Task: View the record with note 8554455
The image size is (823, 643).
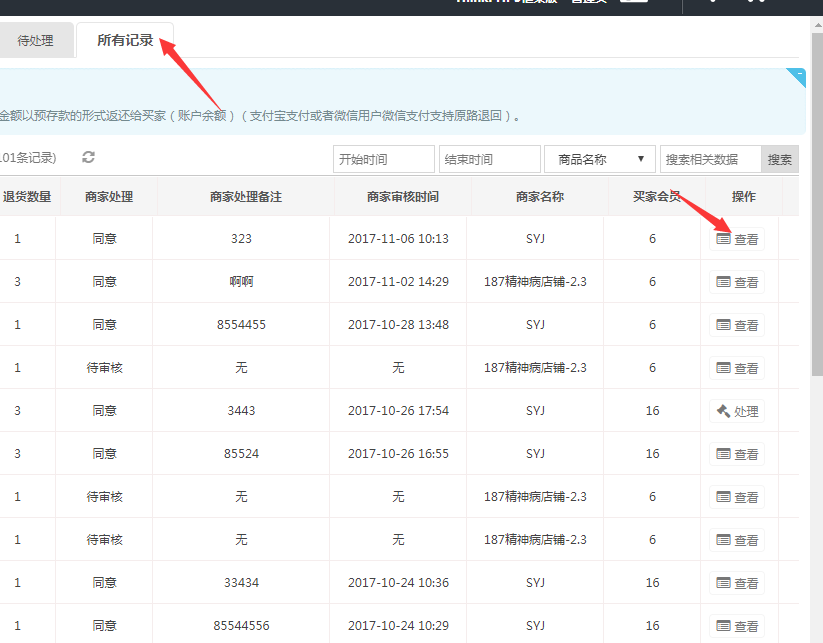Action: (x=737, y=325)
